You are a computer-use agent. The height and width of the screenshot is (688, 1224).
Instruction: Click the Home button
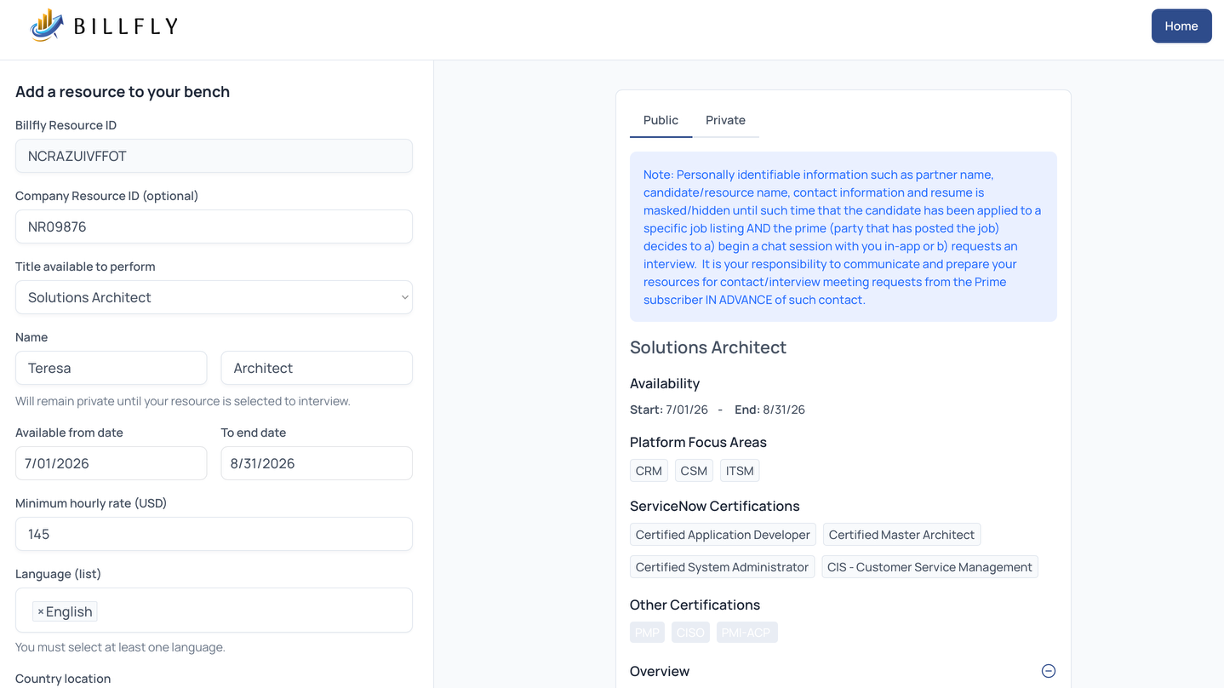(x=1180, y=26)
